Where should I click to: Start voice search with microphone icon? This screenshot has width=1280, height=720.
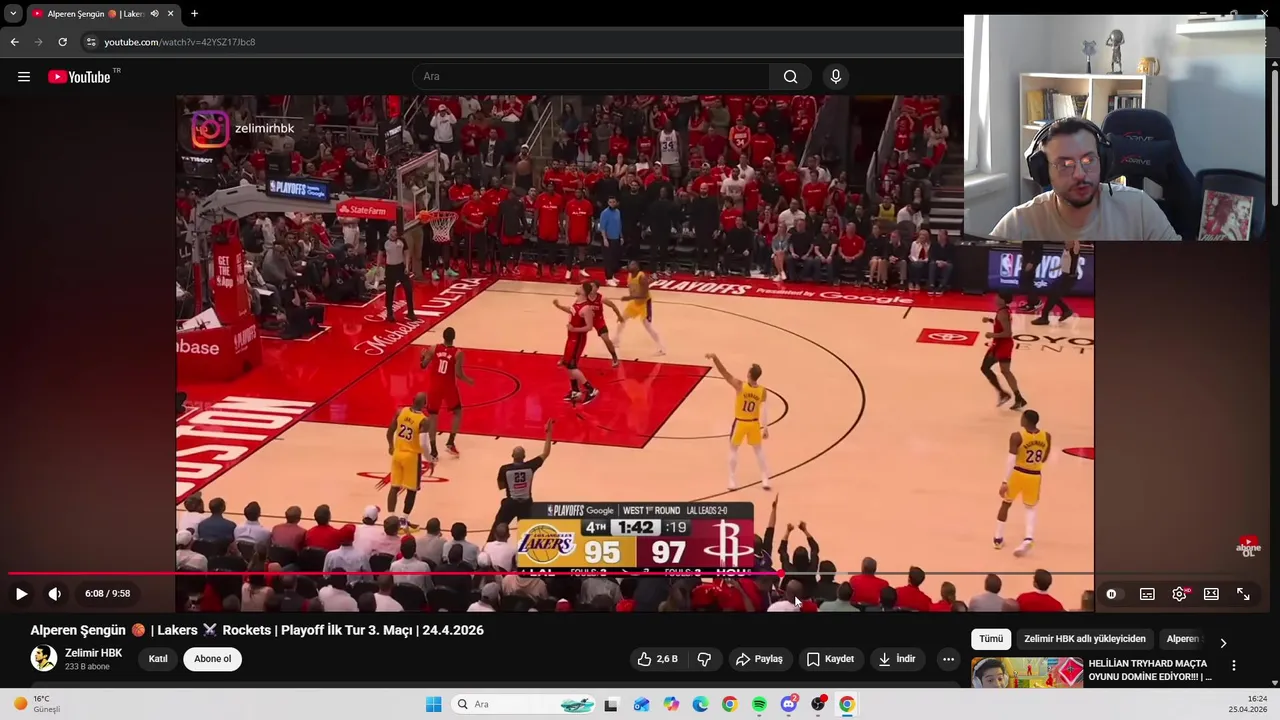pyautogui.click(x=836, y=77)
